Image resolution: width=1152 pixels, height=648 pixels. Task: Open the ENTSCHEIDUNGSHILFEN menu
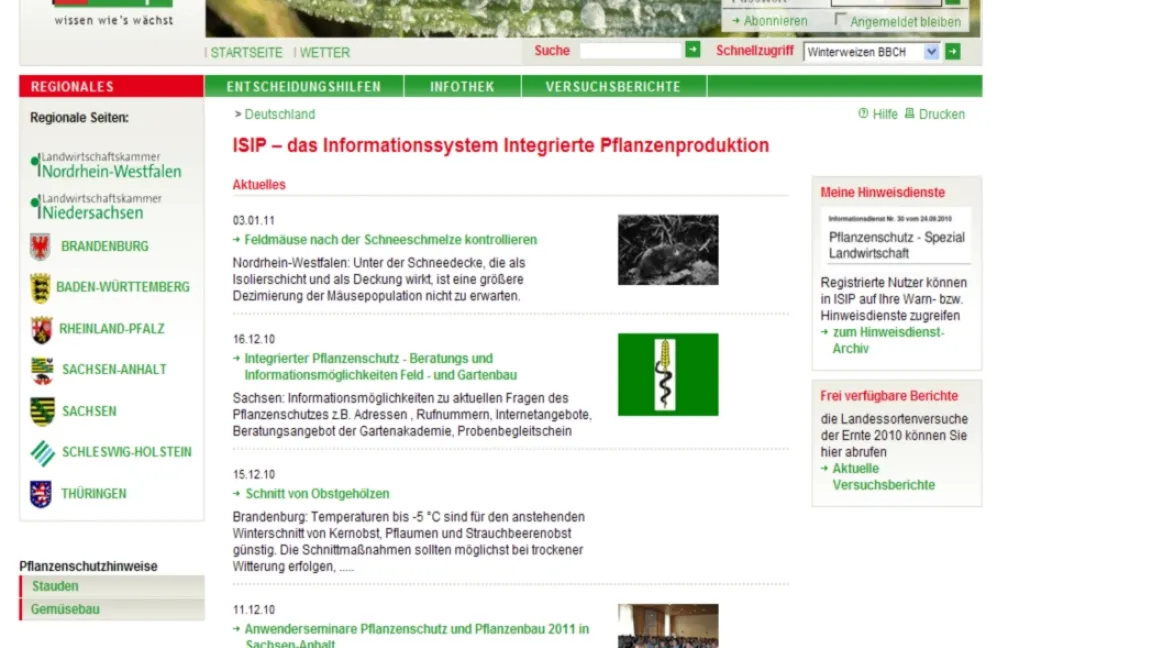304,86
